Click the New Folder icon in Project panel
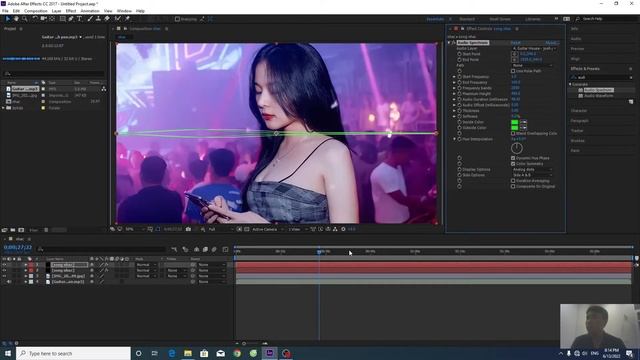640x360 pixels. (x=13, y=230)
